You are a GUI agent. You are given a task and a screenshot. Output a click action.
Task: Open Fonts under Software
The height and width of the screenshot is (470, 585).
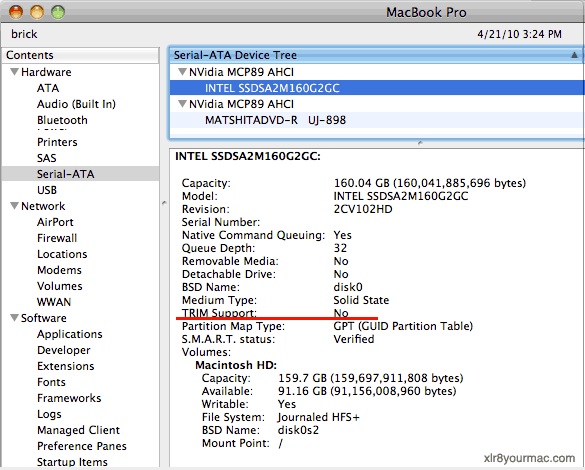pyautogui.click(x=51, y=382)
